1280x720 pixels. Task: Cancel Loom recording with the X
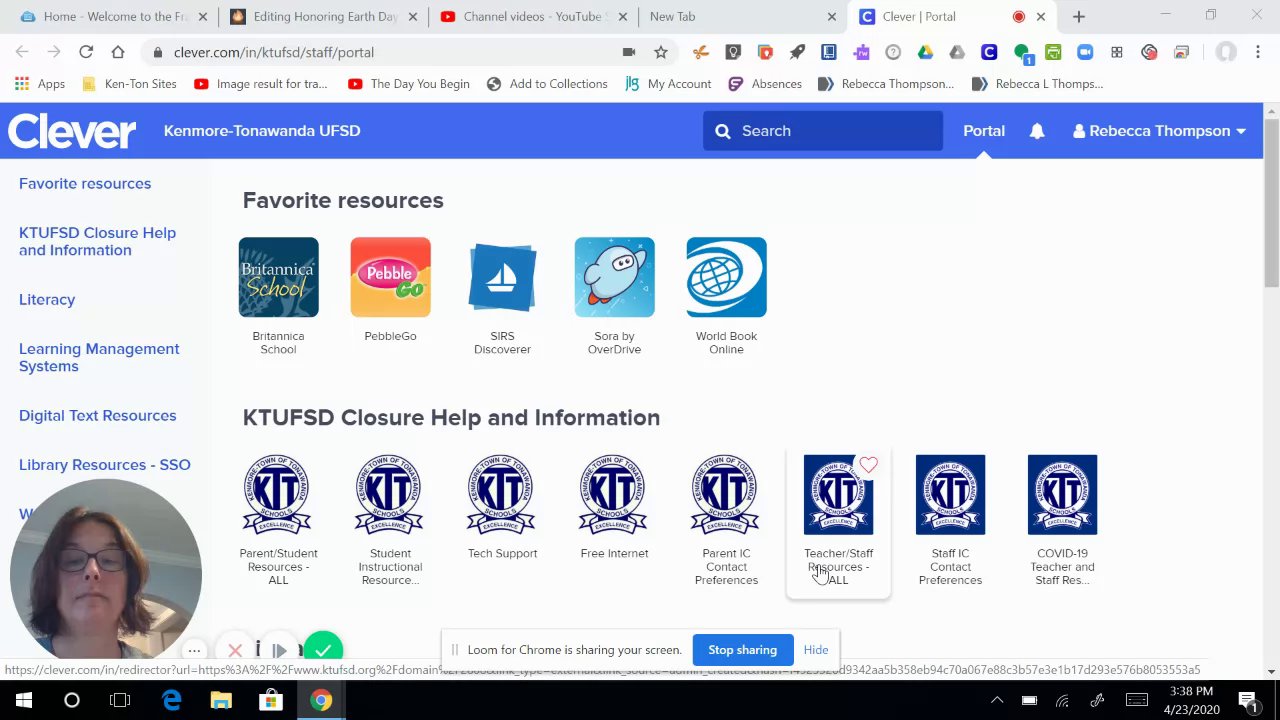pos(235,651)
